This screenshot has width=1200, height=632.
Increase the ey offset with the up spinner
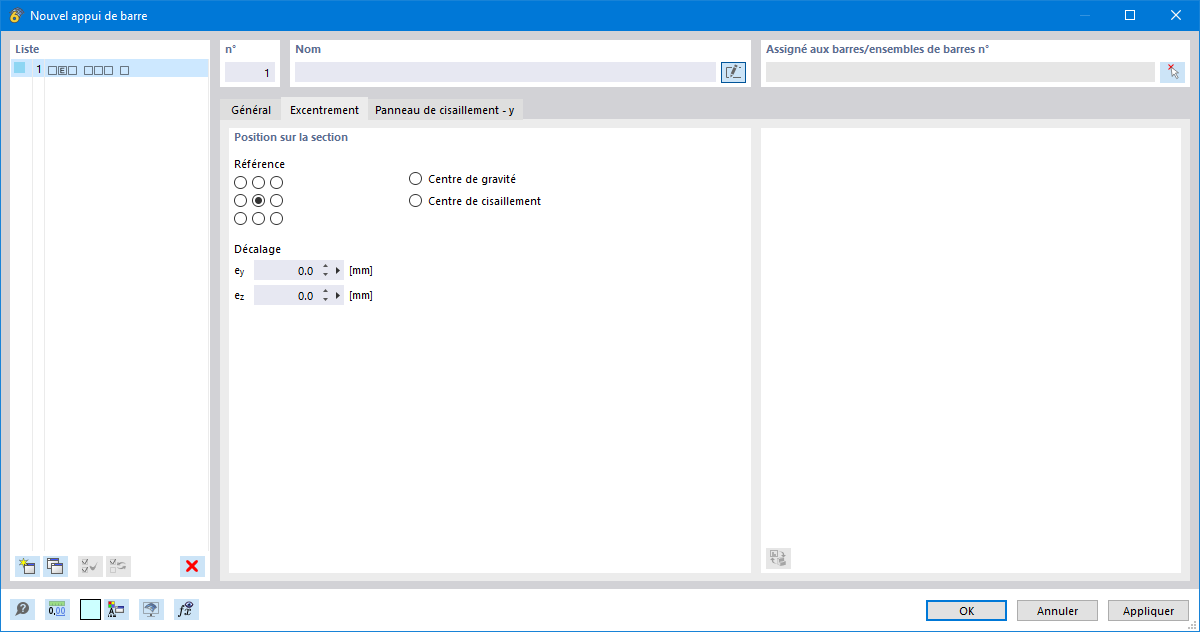coord(326,266)
